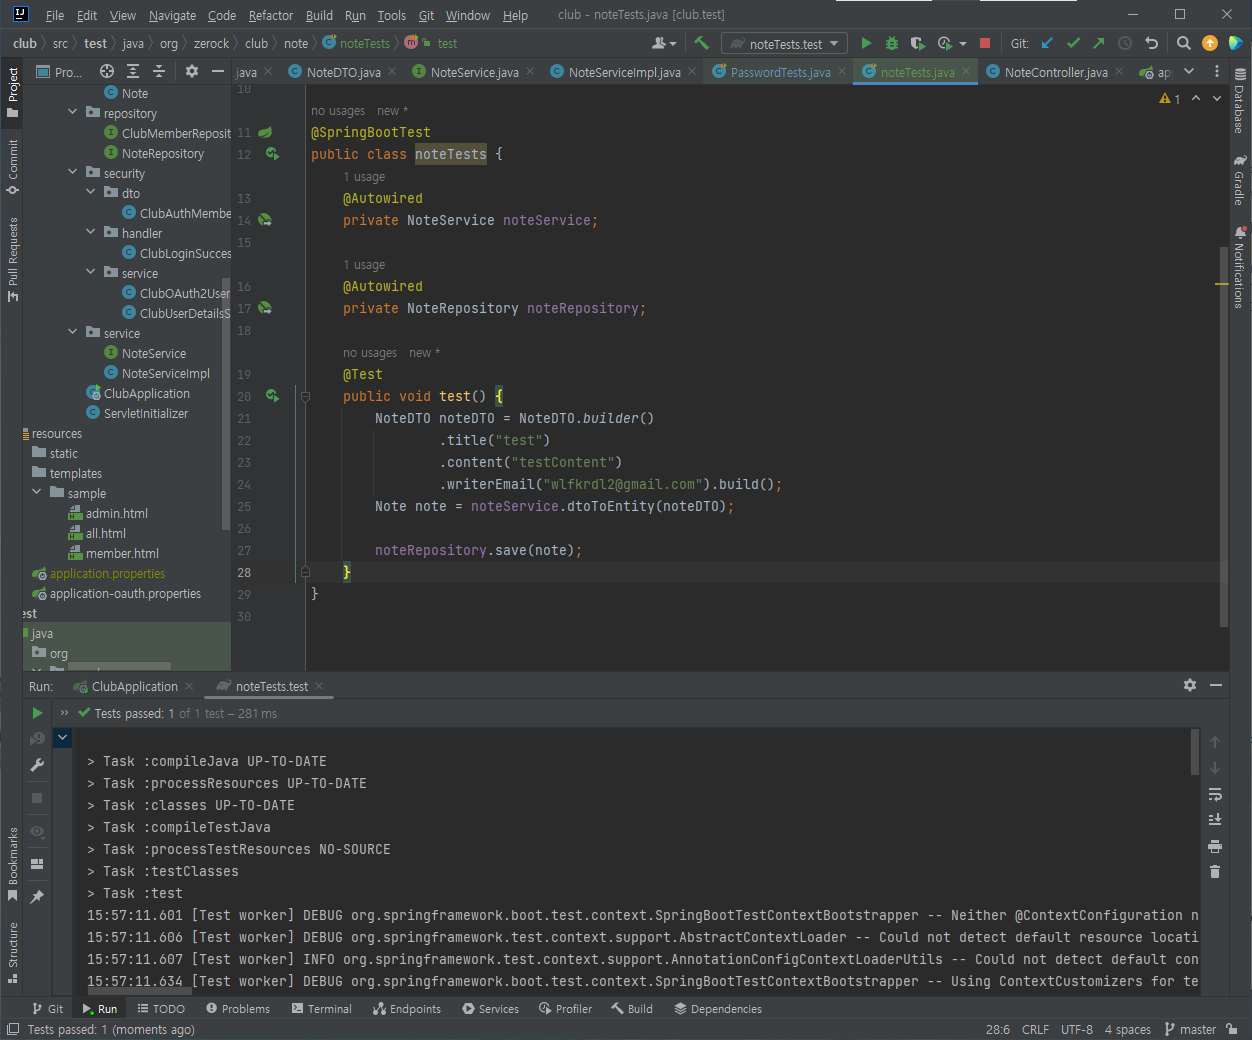Run with Coverage from the top toolbar
Viewport: 1252px width, 1040px height.
click(917, 43)
